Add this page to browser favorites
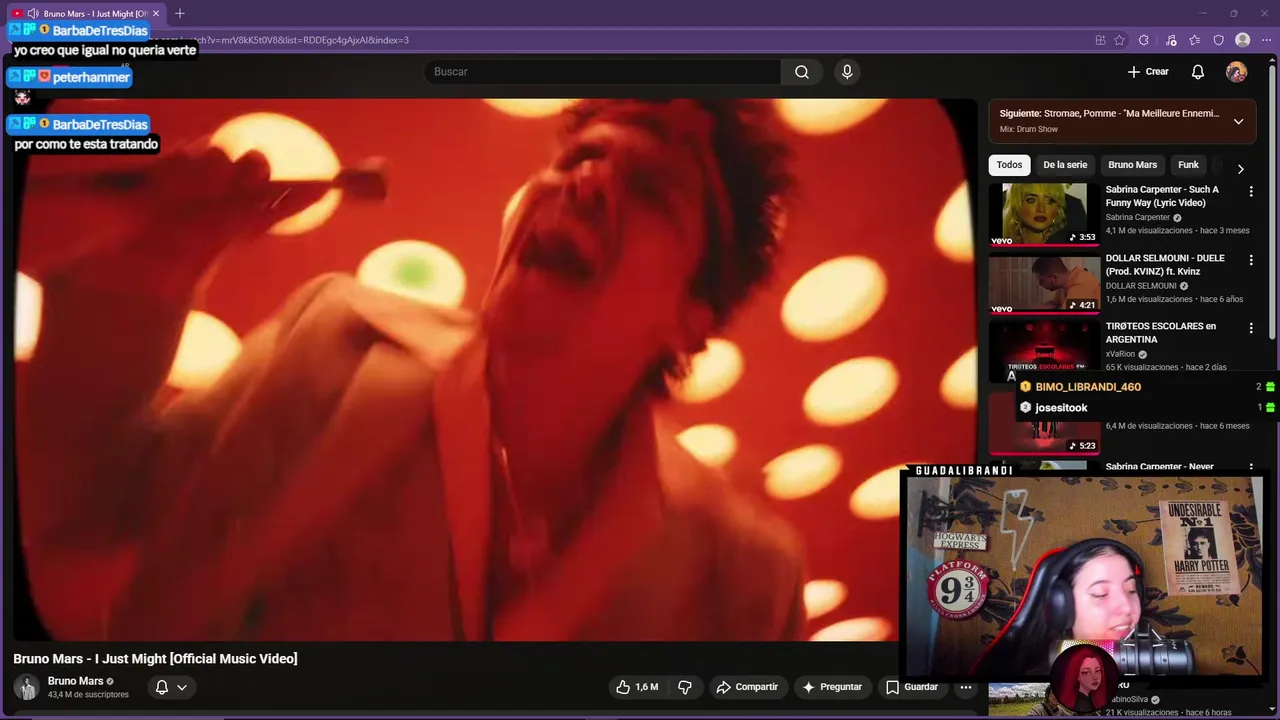The width and height of the screenshot is (1280, 720). coord(1119,40)
